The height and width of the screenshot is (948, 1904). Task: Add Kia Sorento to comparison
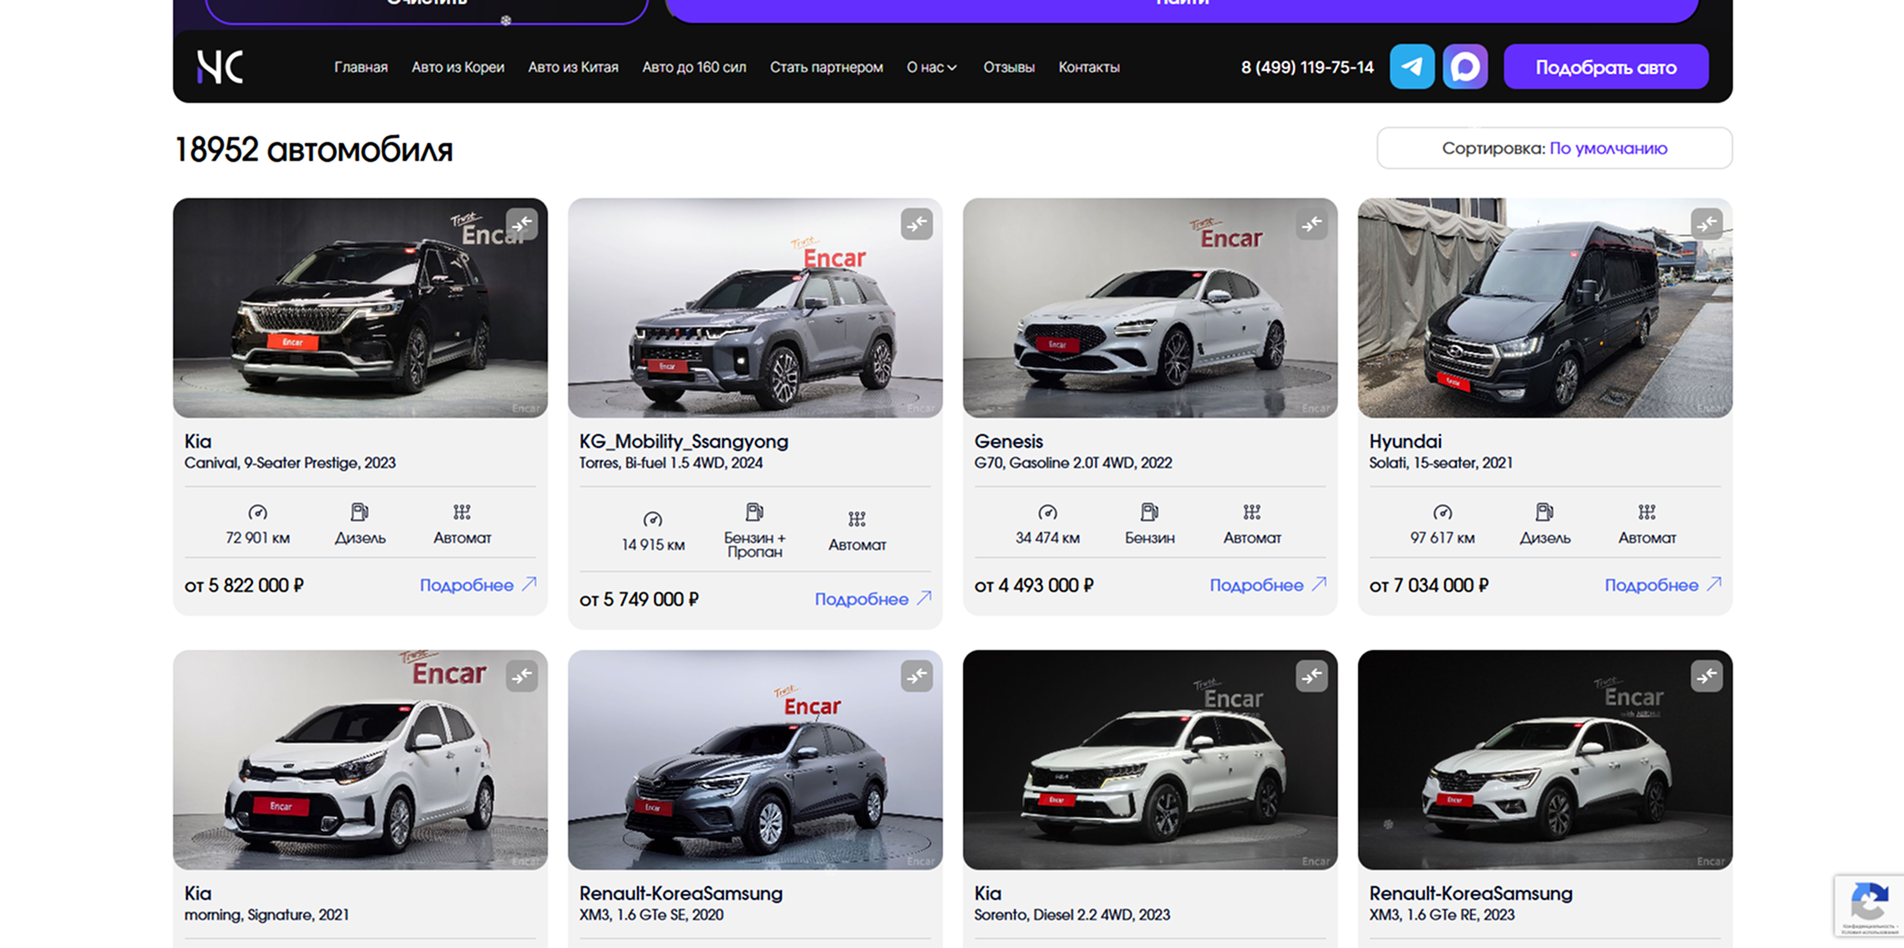click(x=1312, y=676)
